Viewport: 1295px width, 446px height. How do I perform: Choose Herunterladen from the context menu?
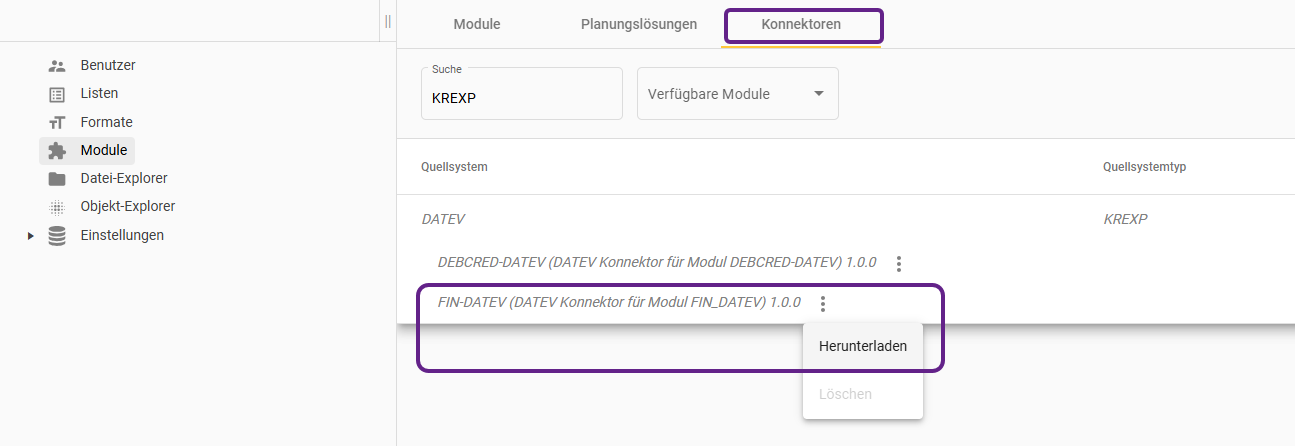click(862, 346)
